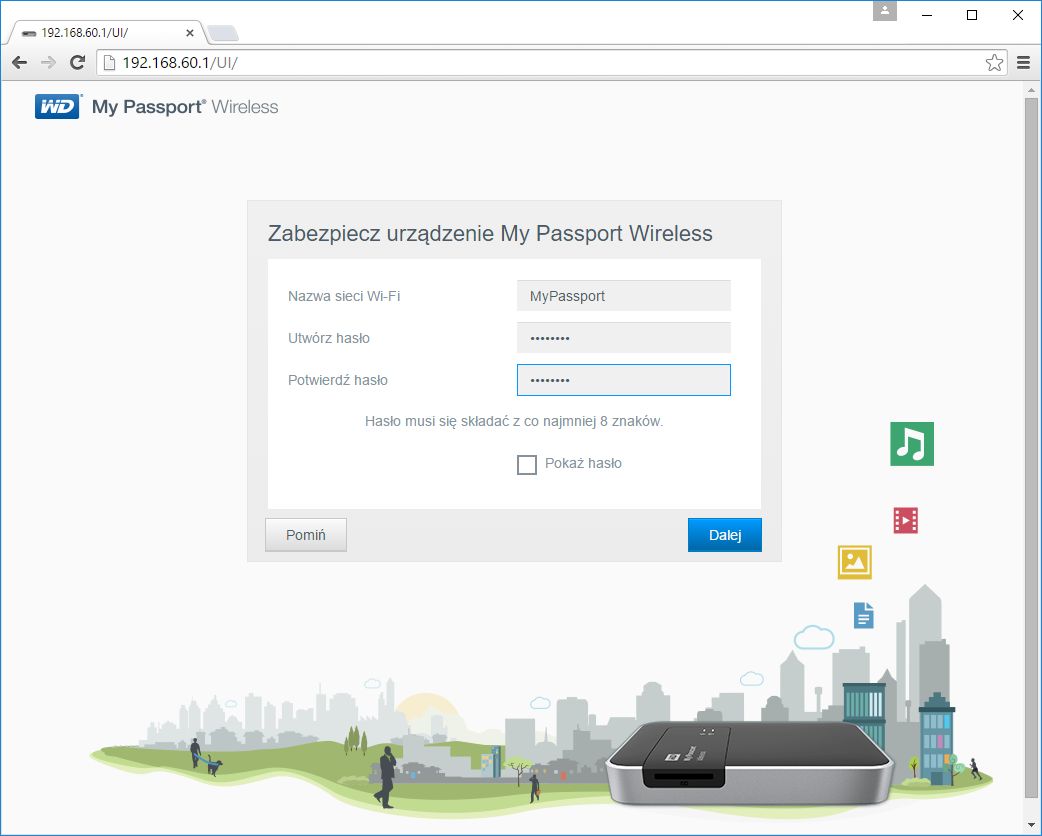Click the browser forward arrow
This screenshot has height=836, width=1042.
47,62
